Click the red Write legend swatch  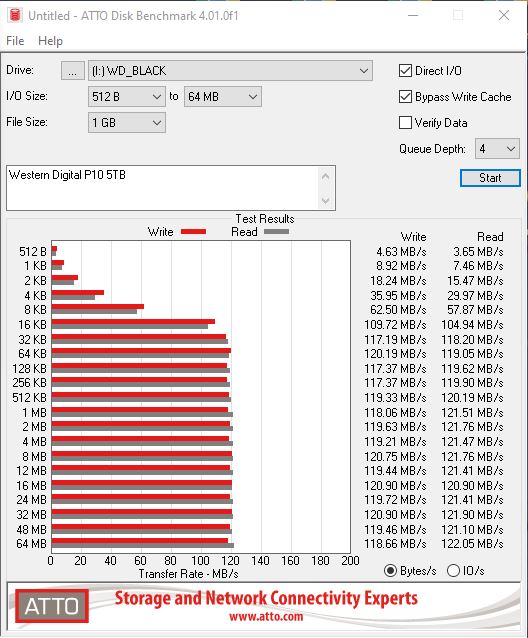tap(193, 232)
